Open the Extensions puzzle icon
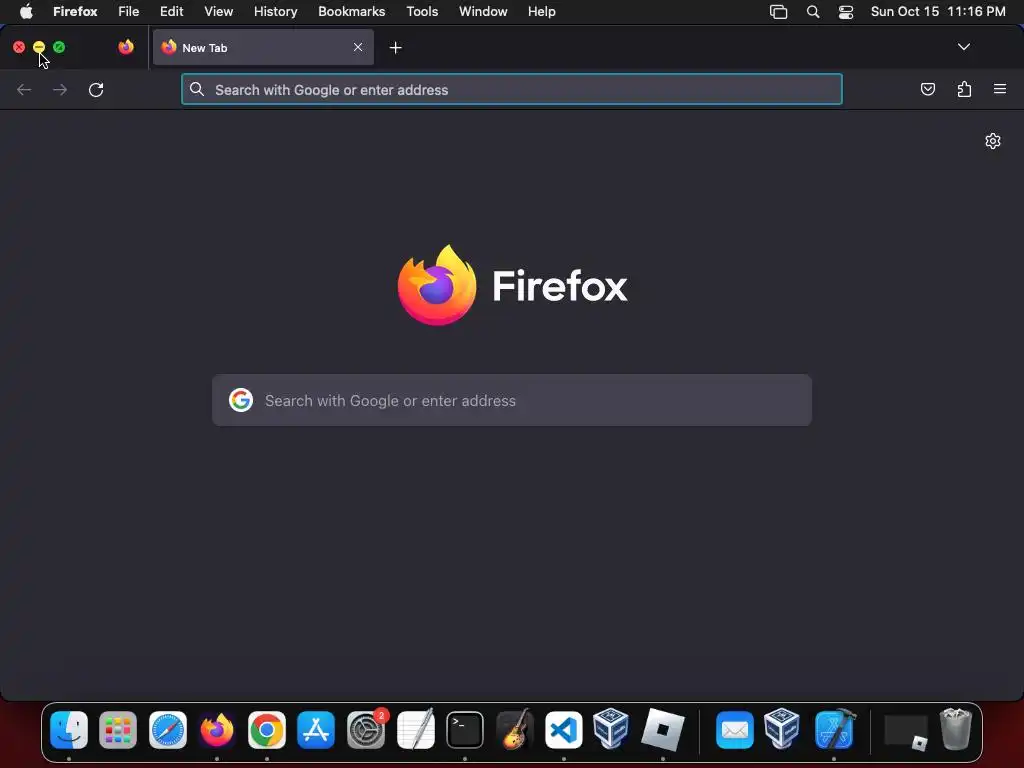Screen dimensions: 1024x768 tap(964, 89)
